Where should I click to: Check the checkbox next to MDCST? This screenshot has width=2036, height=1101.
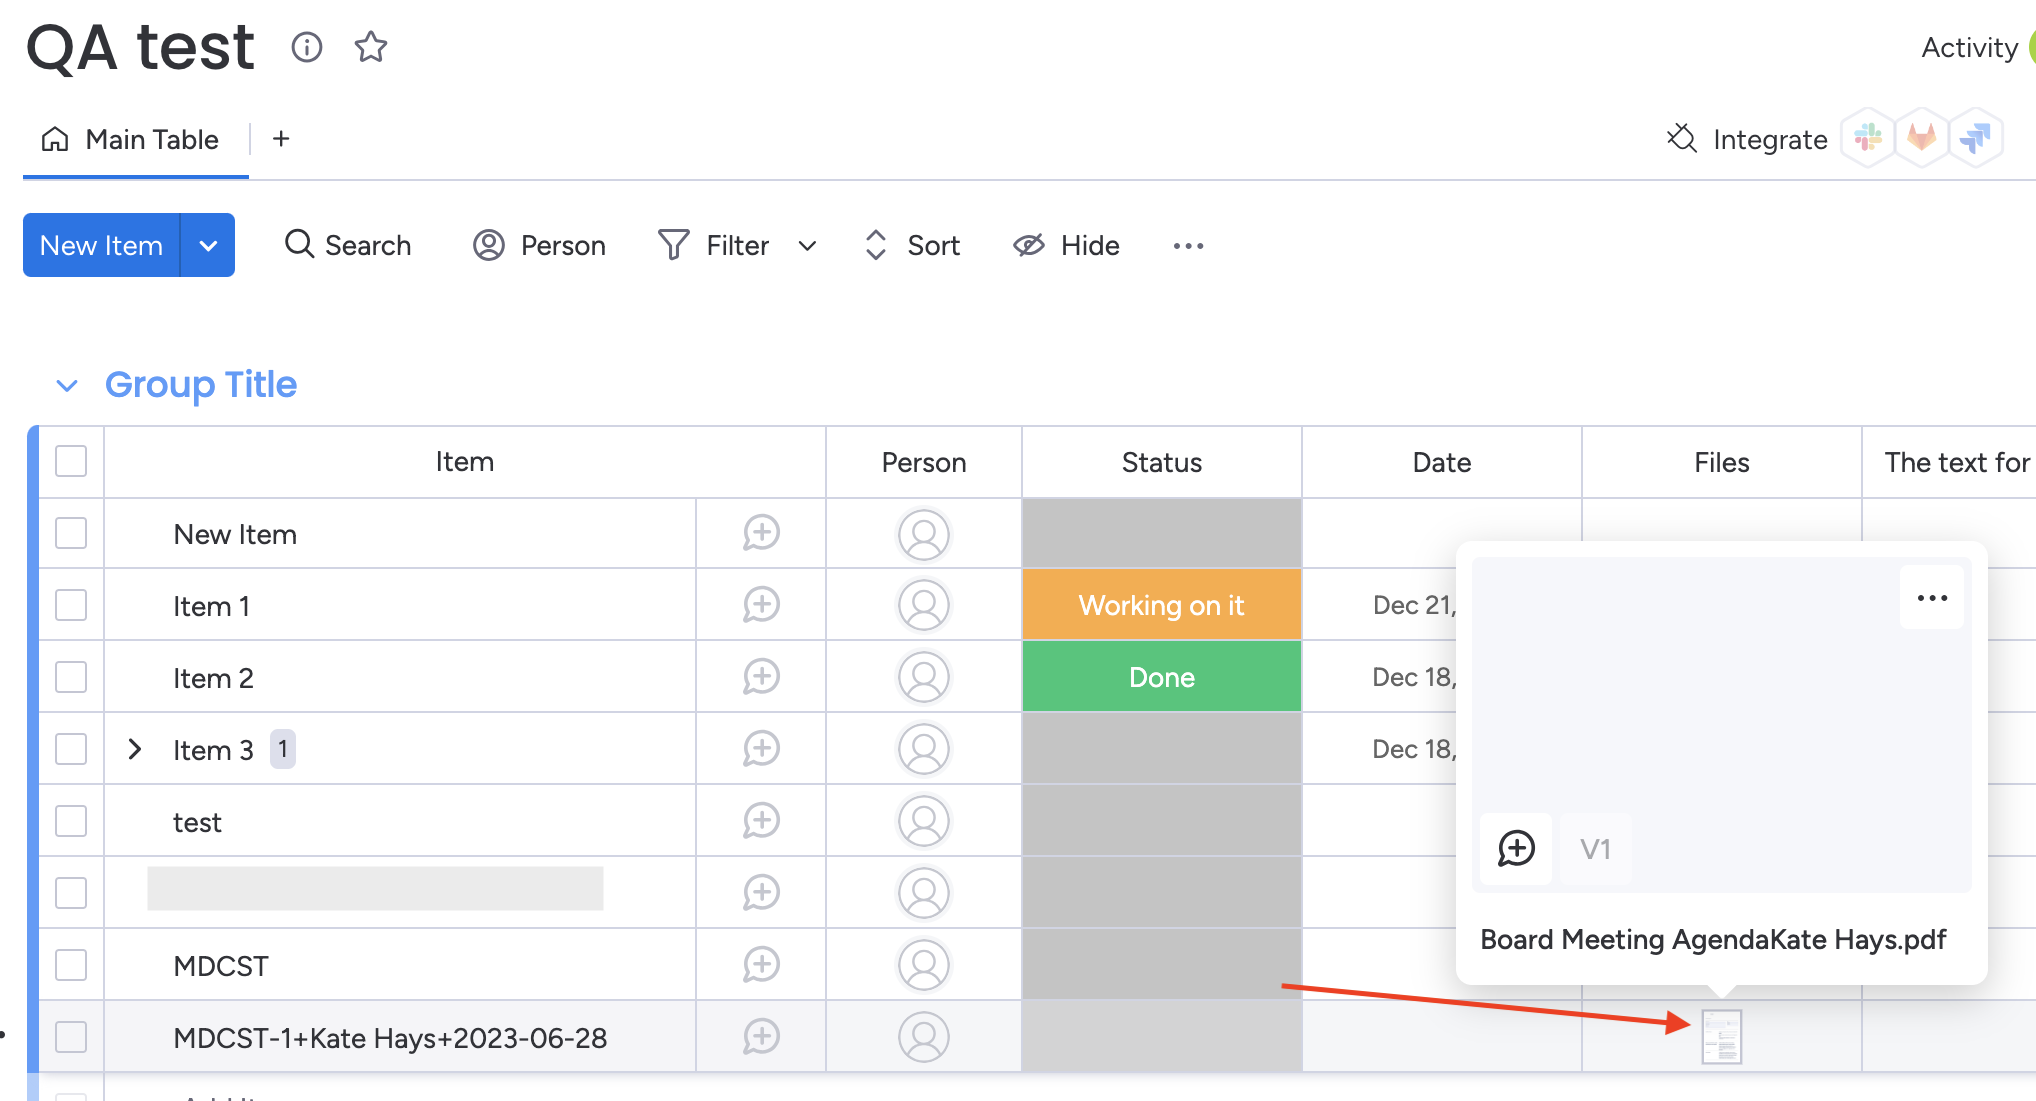point(71,964)
